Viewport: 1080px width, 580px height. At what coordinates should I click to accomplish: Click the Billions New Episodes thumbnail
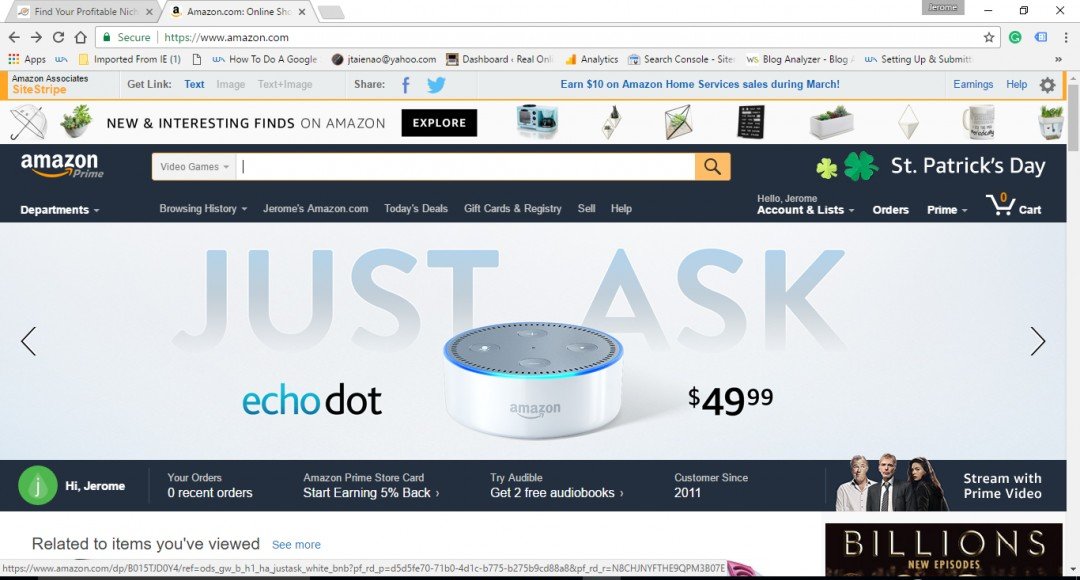click(x=944, y=550)
